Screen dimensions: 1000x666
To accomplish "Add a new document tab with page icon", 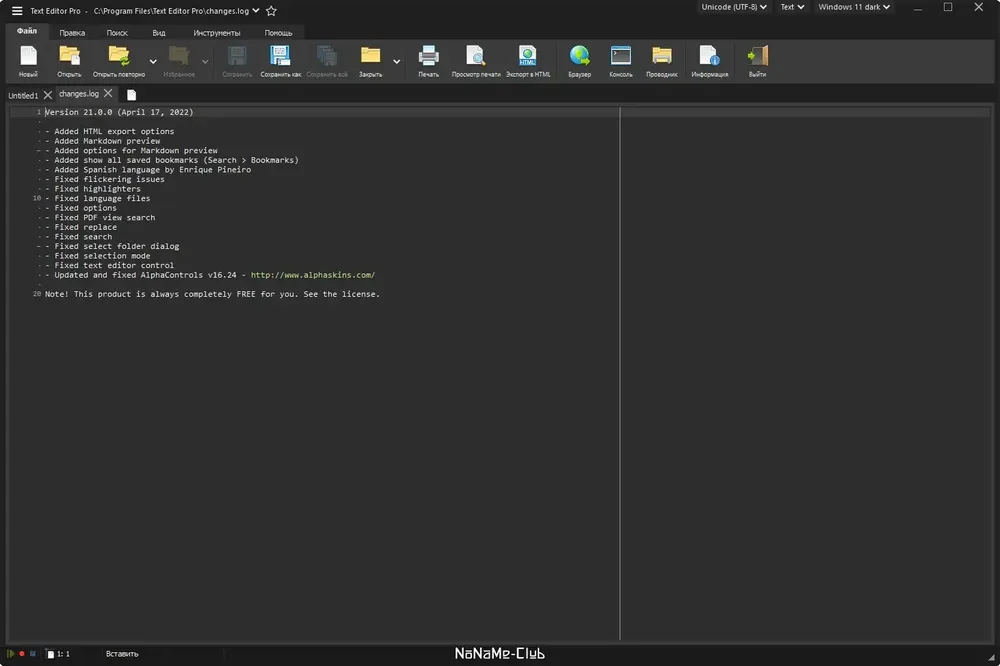I will (x=131, y=95).
